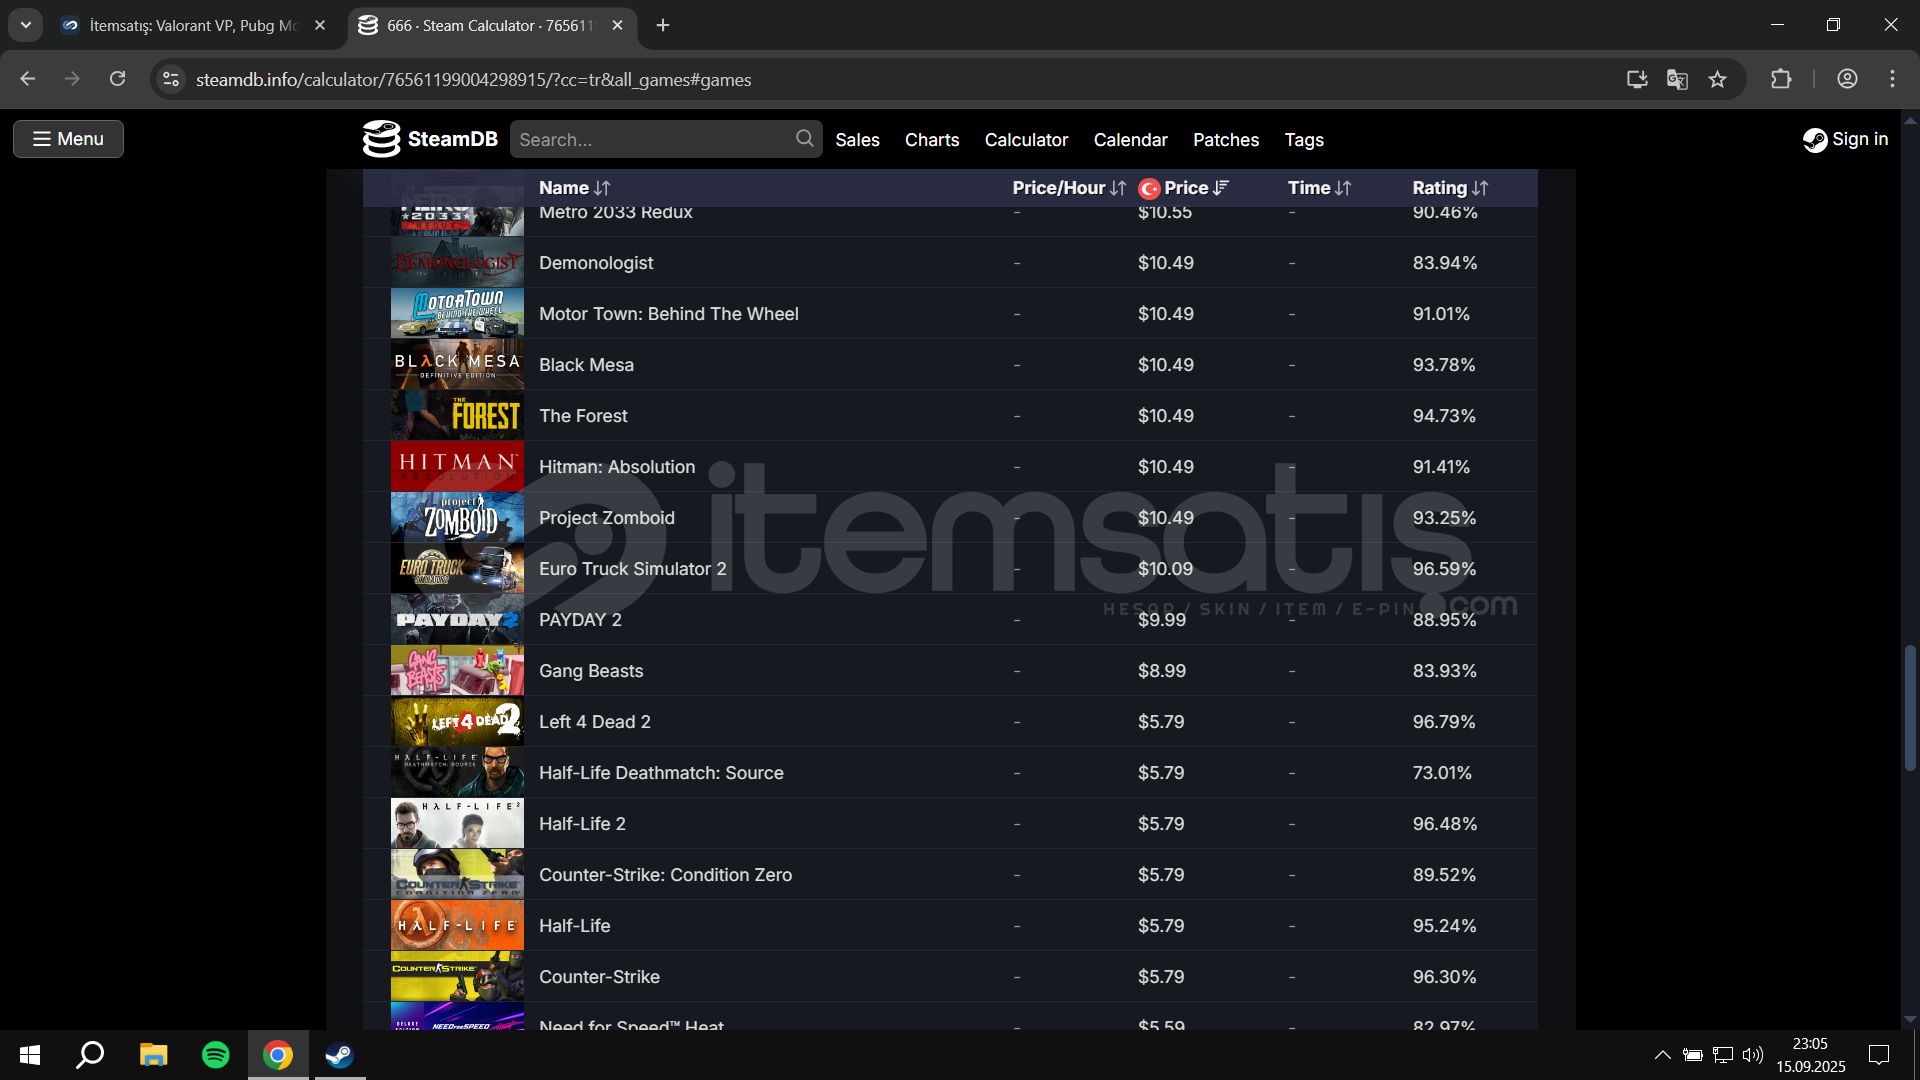This screenshot has height=1080, width=1920.
Task: Open Counter-Strike: Condition Zero link
Action: pos(665,874)
